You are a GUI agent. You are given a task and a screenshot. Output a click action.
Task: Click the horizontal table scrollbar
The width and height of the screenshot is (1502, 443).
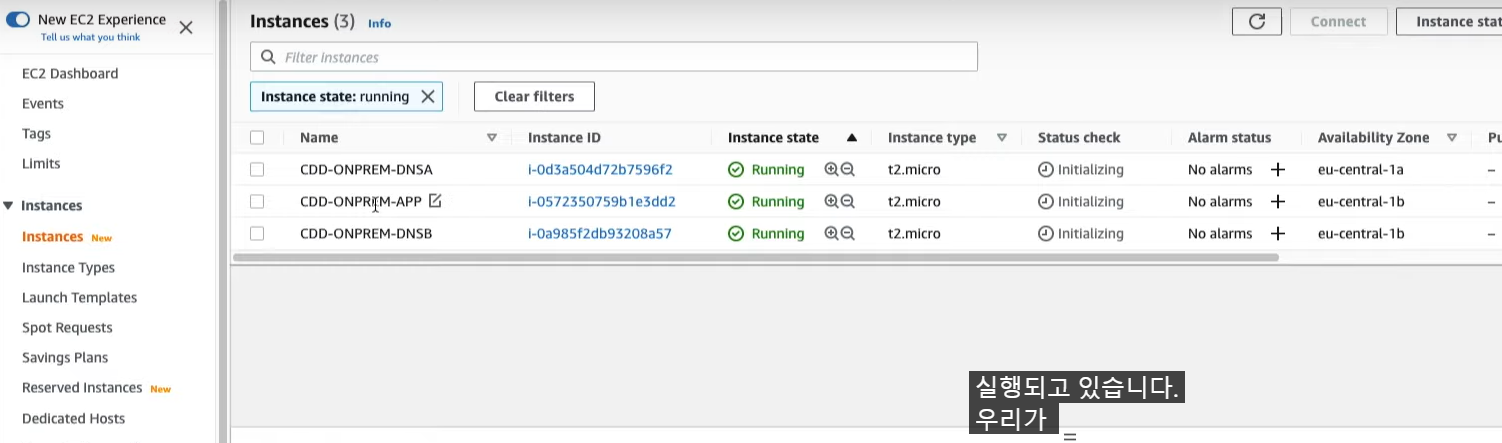click(756, 257)
